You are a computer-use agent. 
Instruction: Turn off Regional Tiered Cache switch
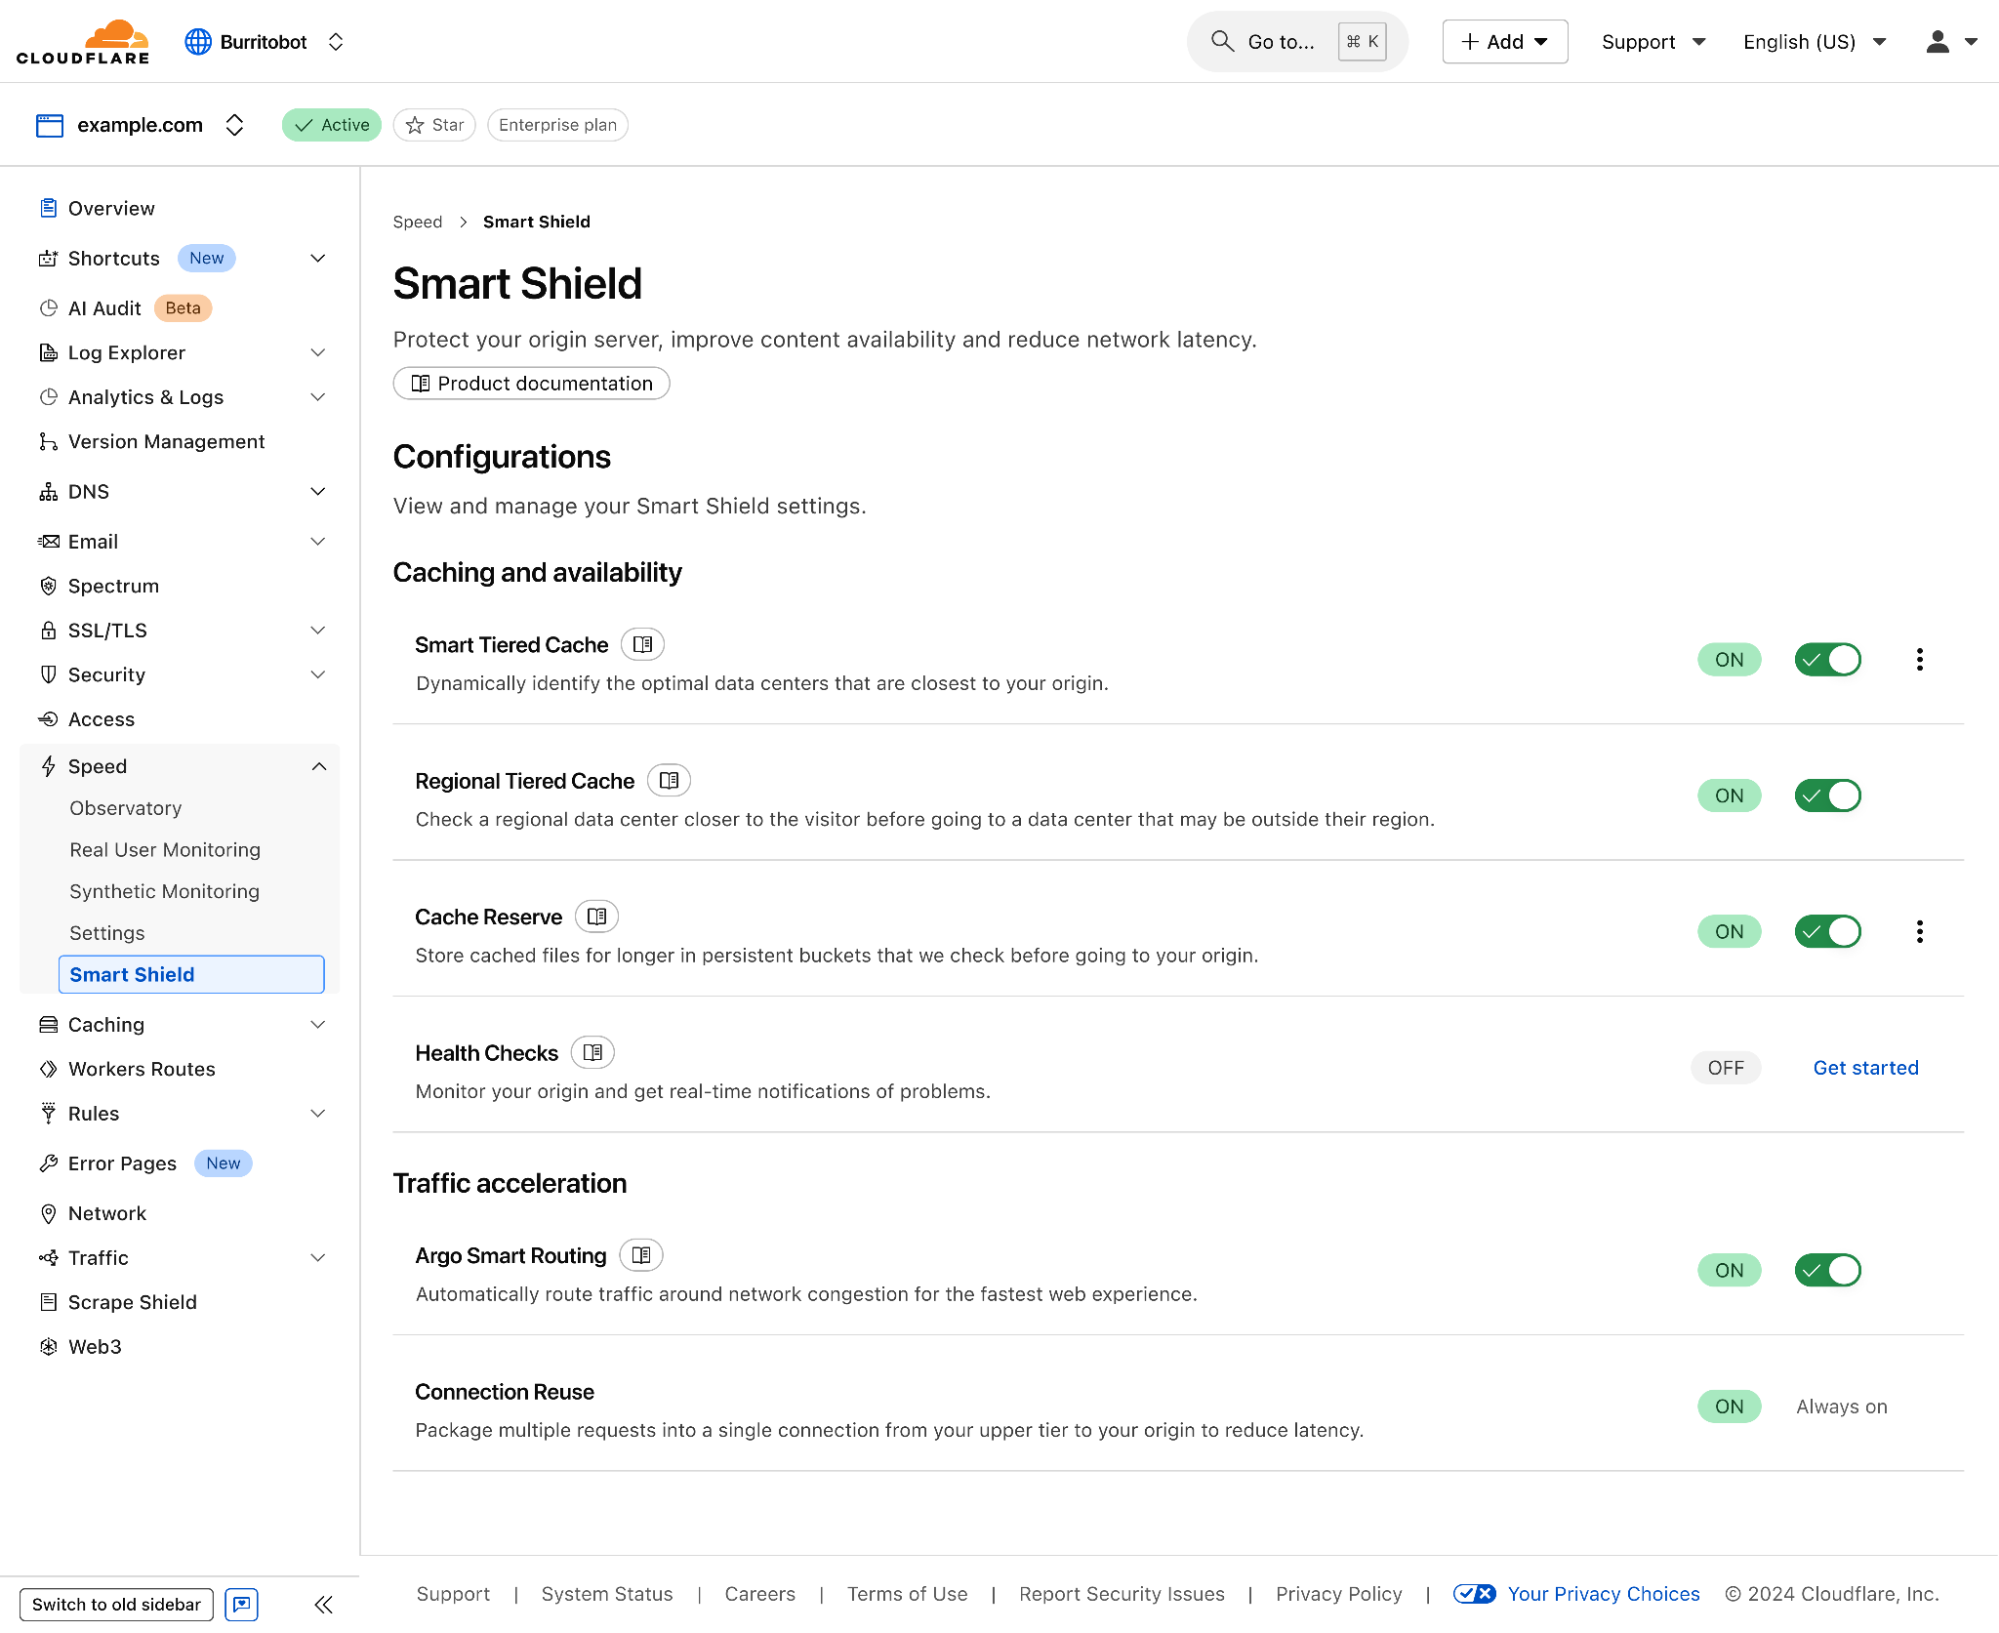1827,796
